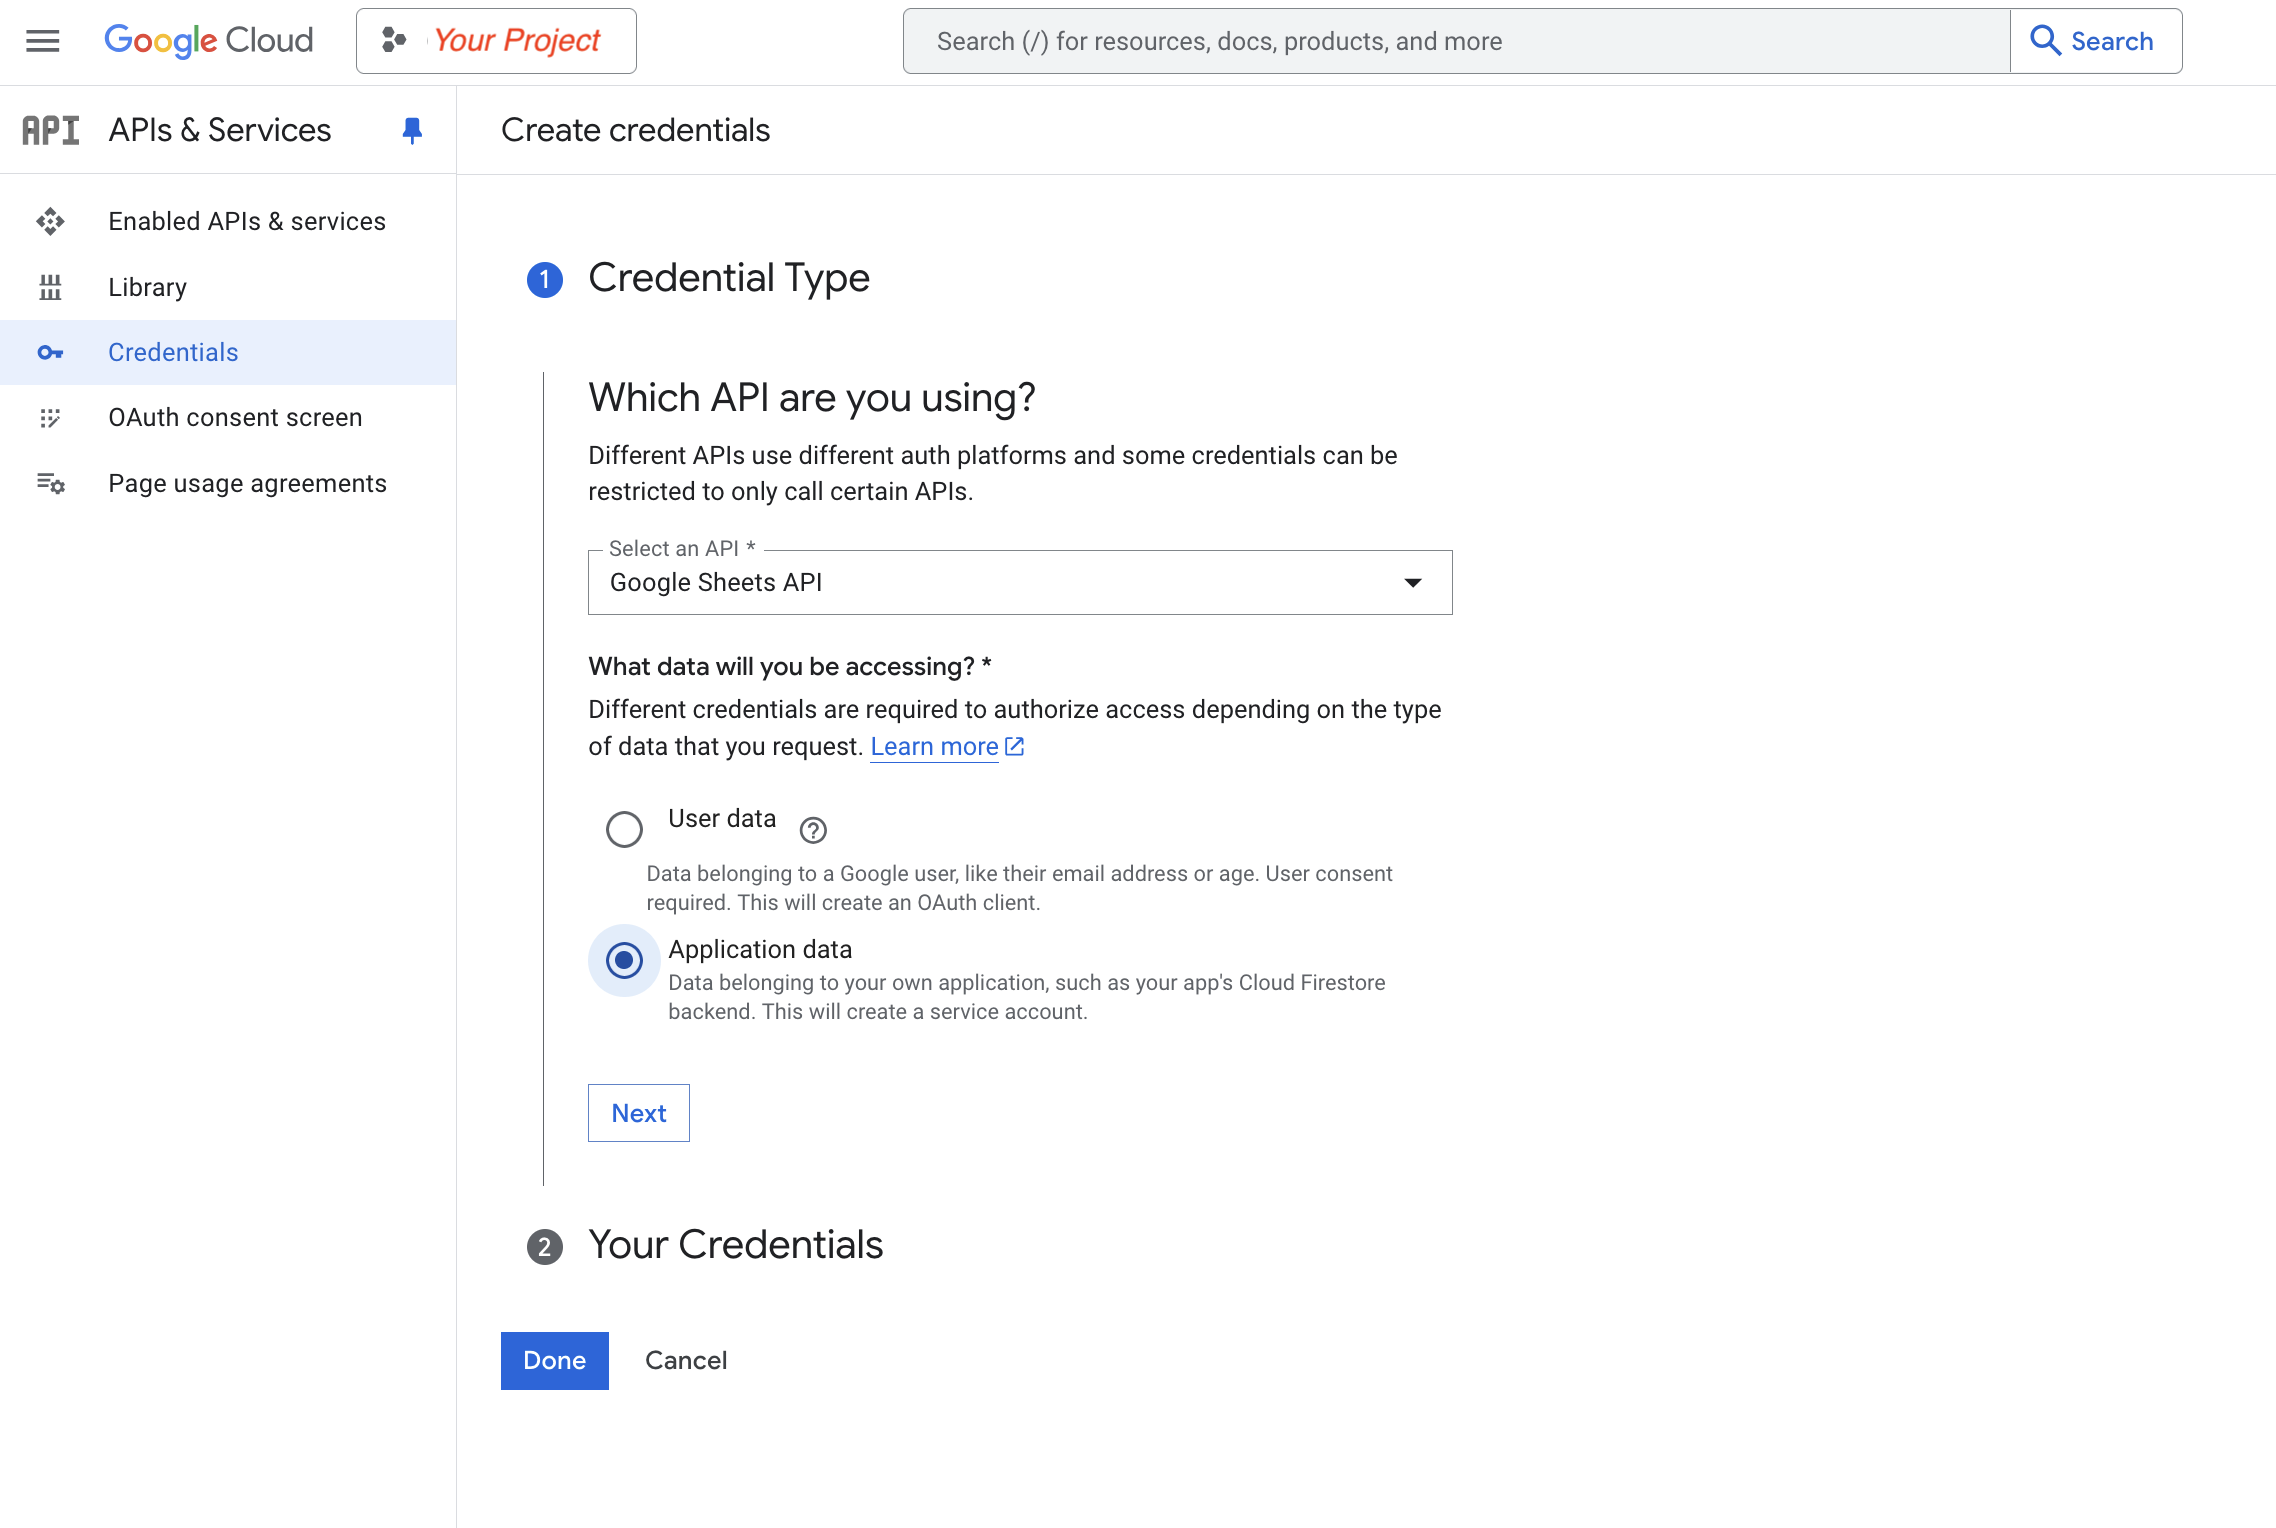Focus the resources search field
This screenshot has width=2276, height=1528.
(1456, 41)
